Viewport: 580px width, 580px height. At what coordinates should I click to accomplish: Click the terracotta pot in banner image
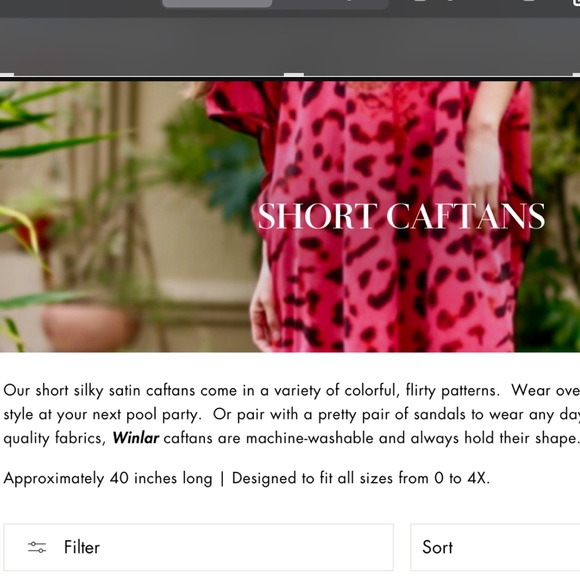[x=91, y=327]
